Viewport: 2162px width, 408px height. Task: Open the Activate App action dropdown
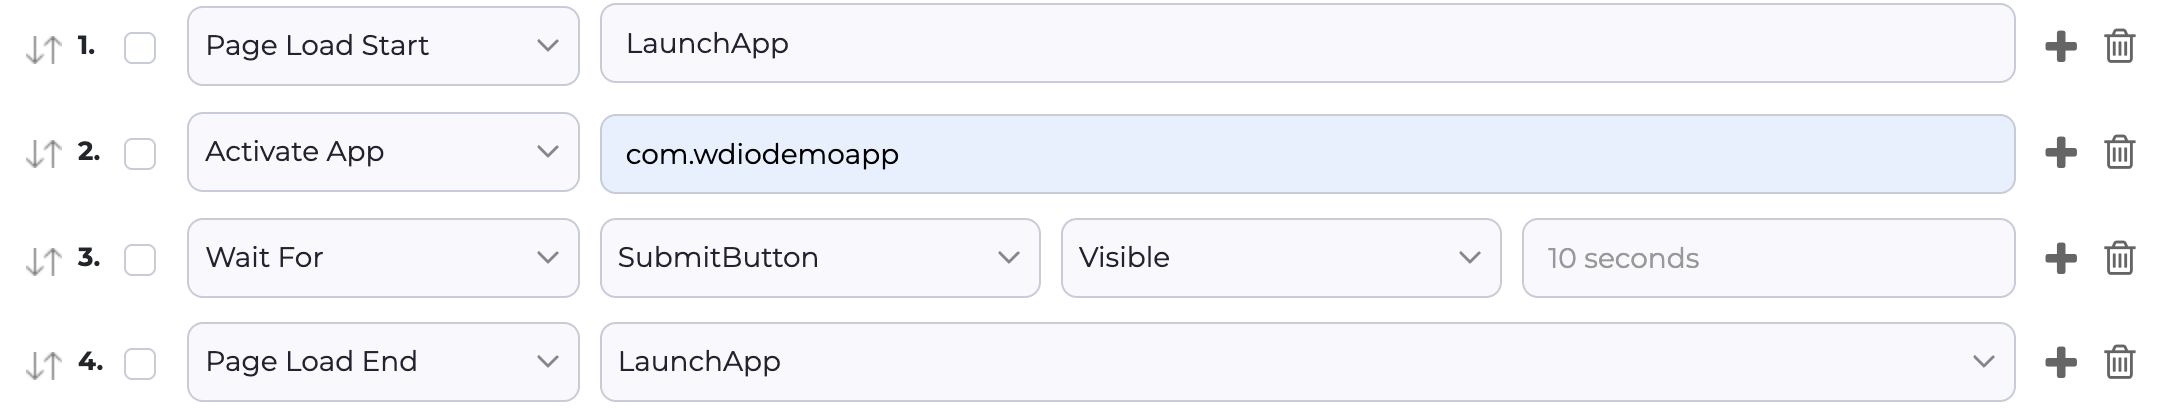coord(383,152)
